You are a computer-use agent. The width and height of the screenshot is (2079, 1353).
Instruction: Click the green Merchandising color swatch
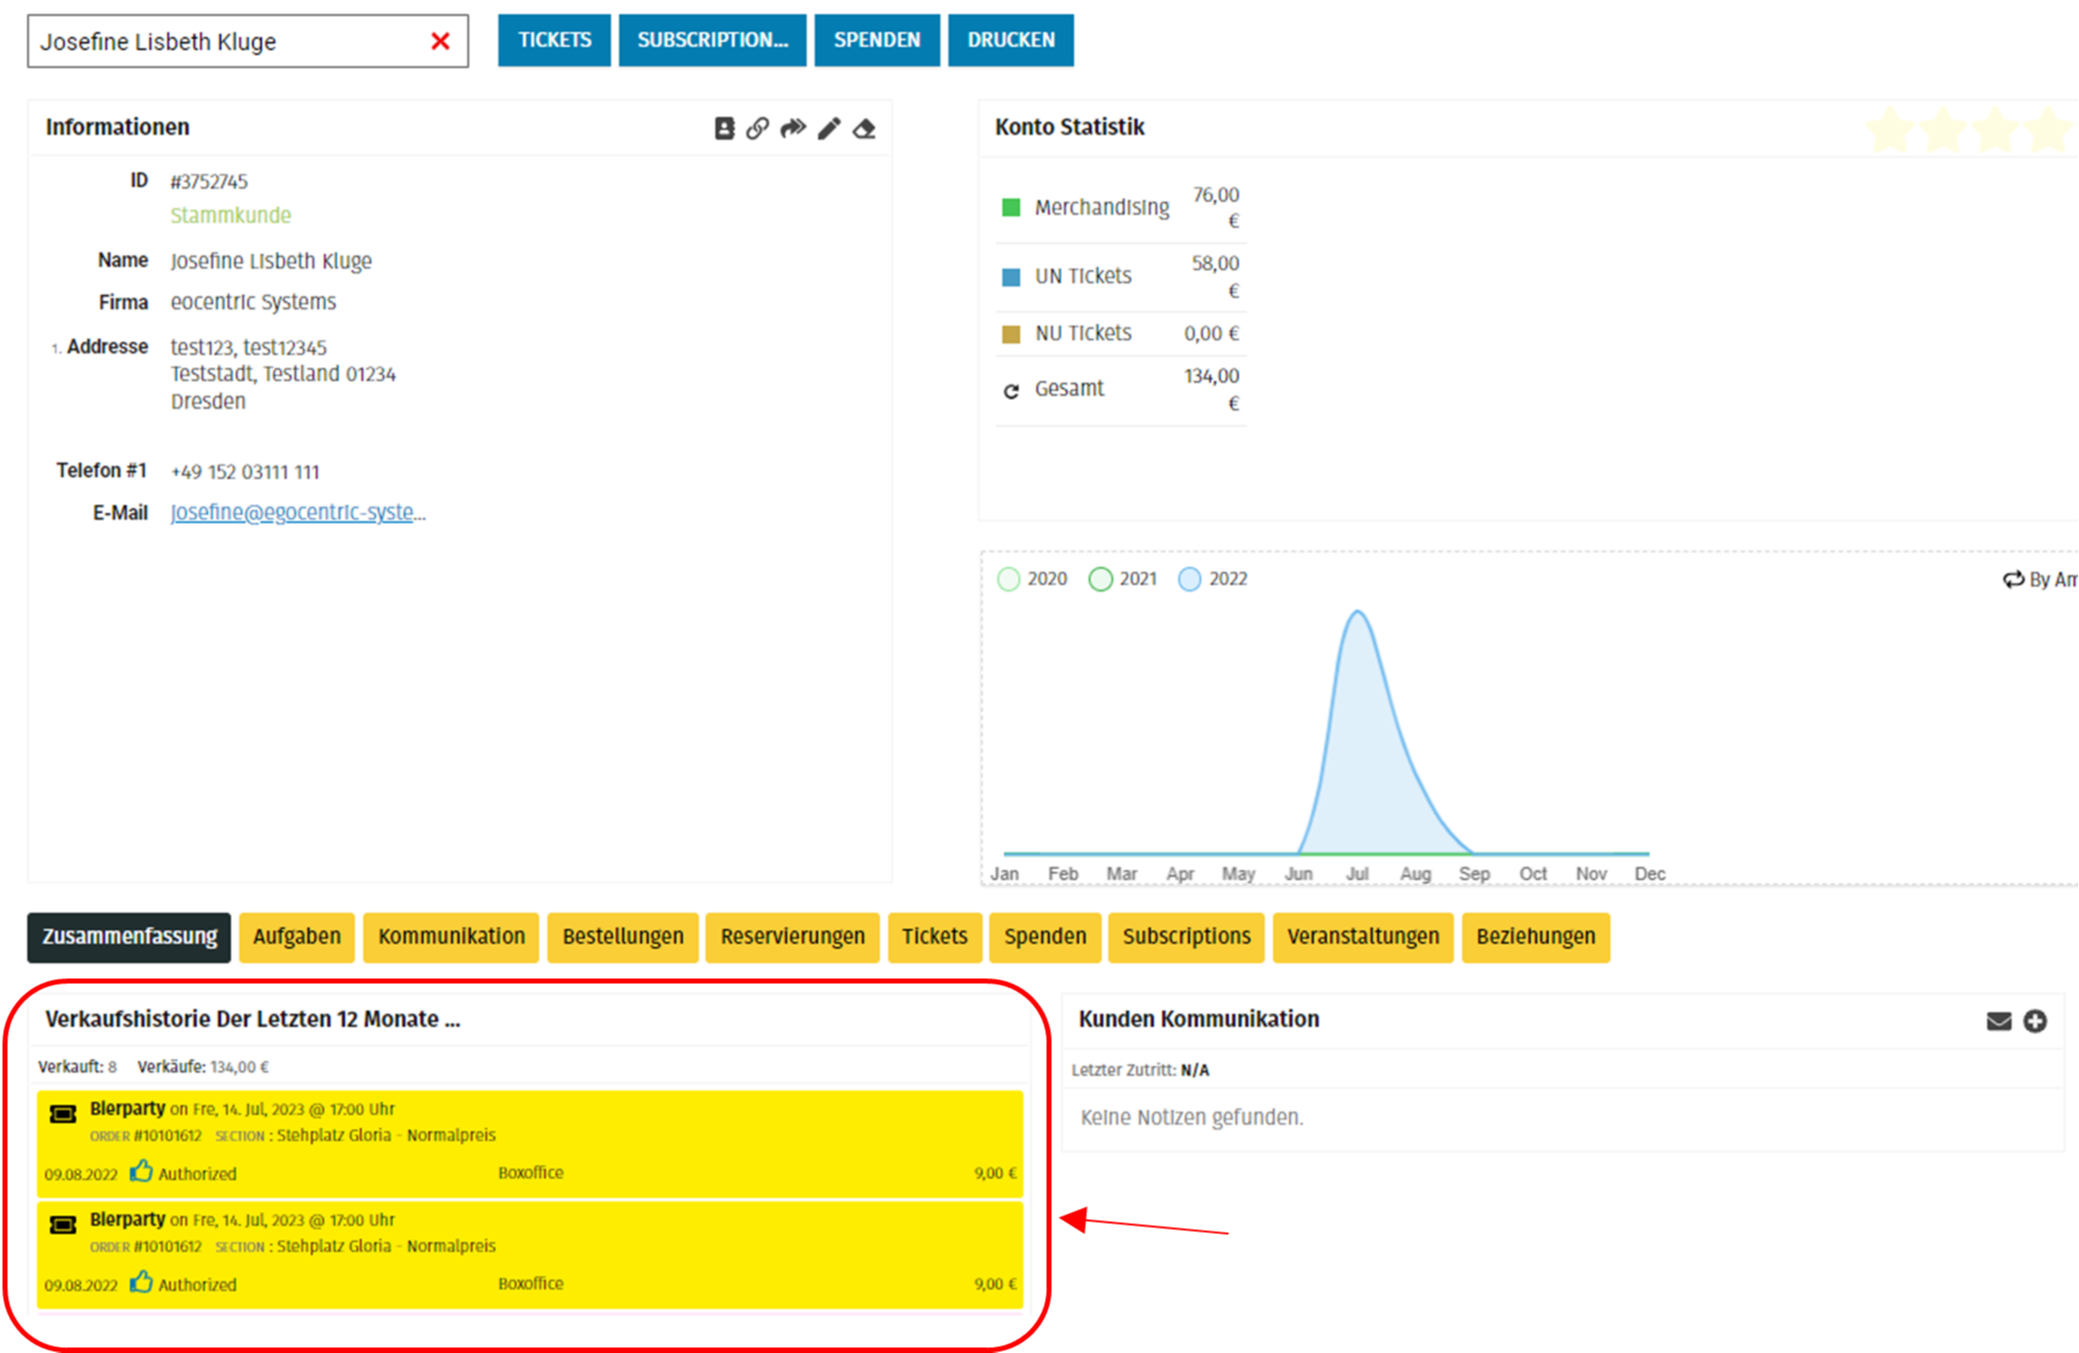click(x=1011, y=207)
